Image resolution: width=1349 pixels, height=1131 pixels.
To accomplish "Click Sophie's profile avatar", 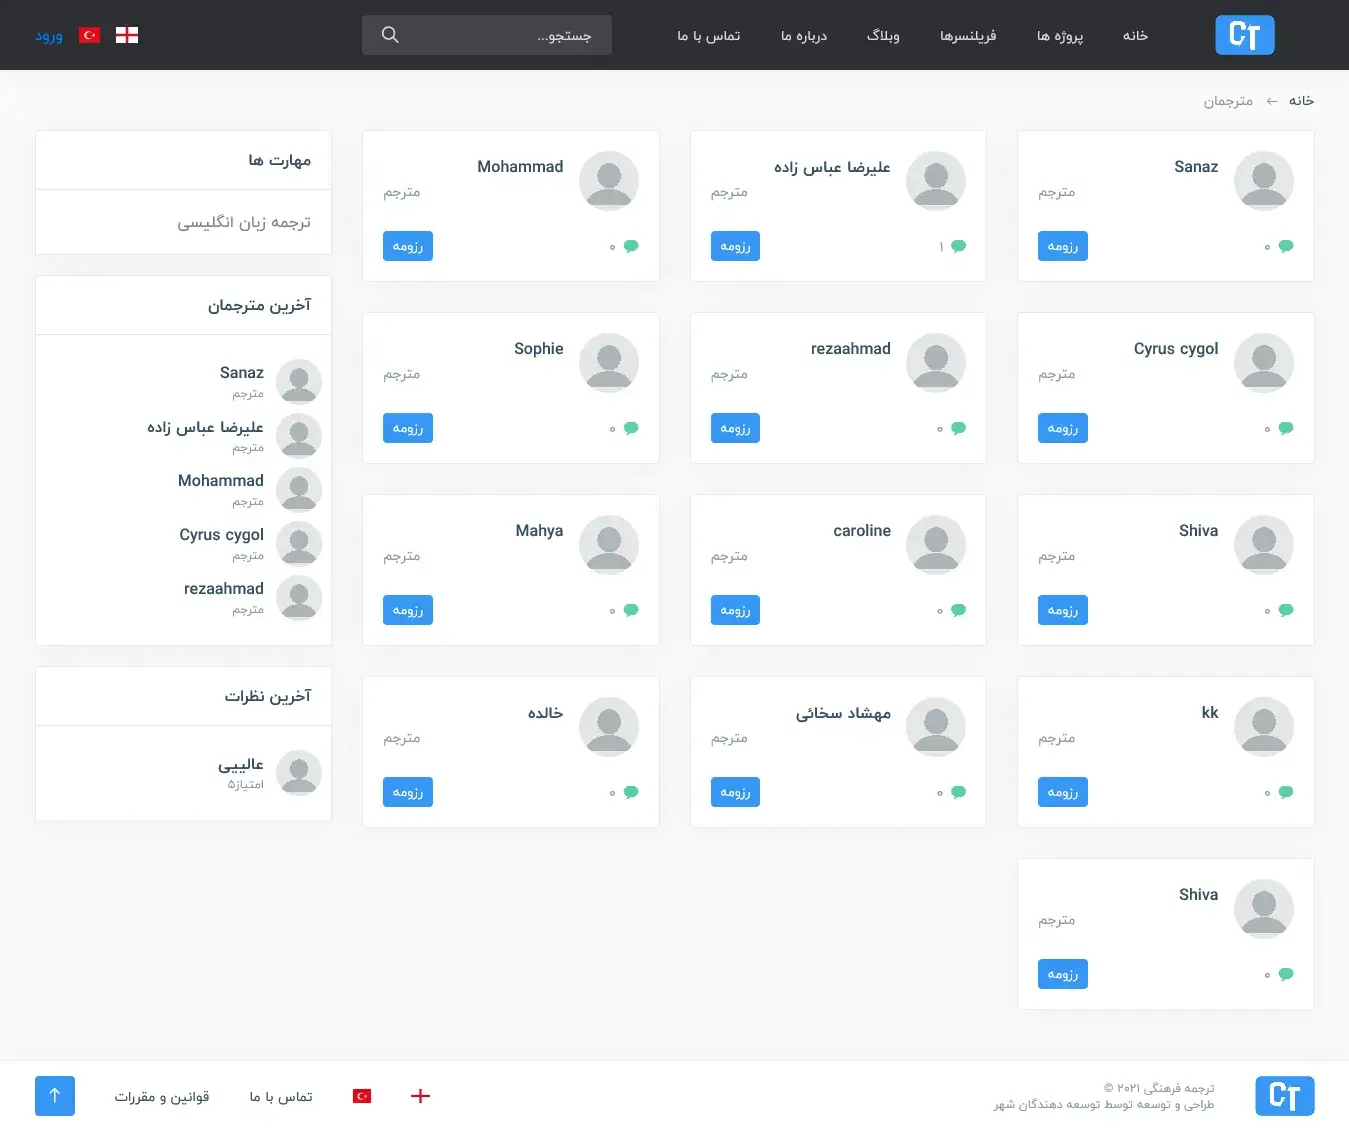I will point(609,362).
